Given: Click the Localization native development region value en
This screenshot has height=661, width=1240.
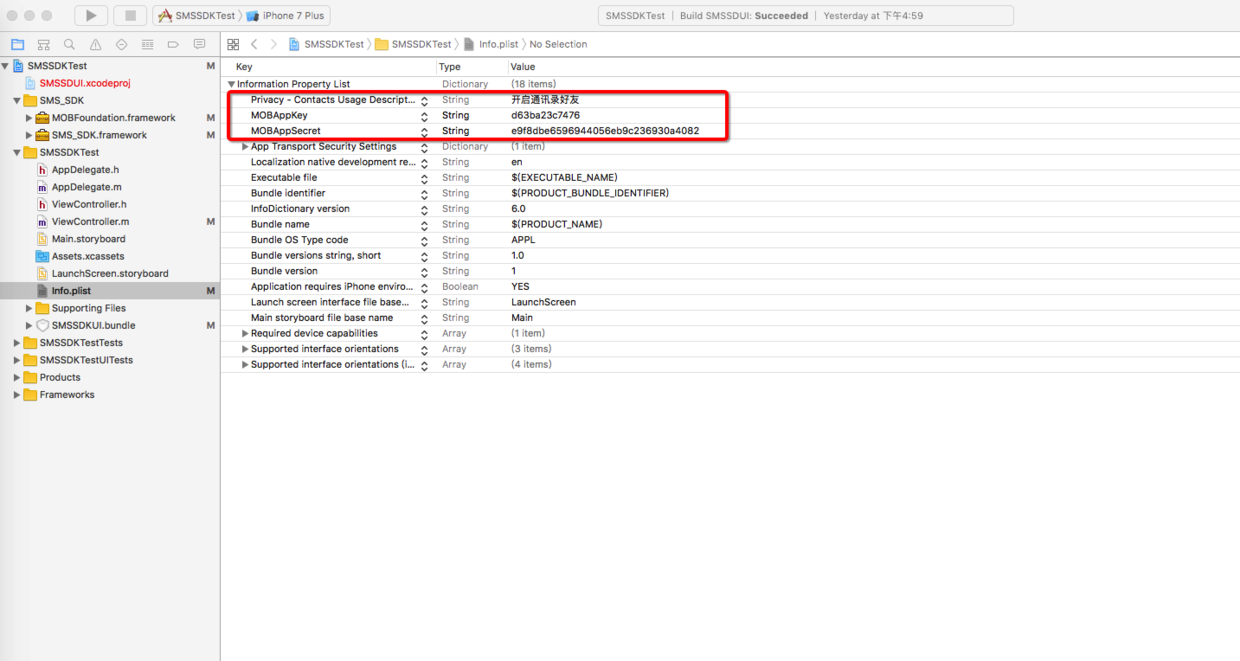Looking at the screenshot, I should coord(517,162).
